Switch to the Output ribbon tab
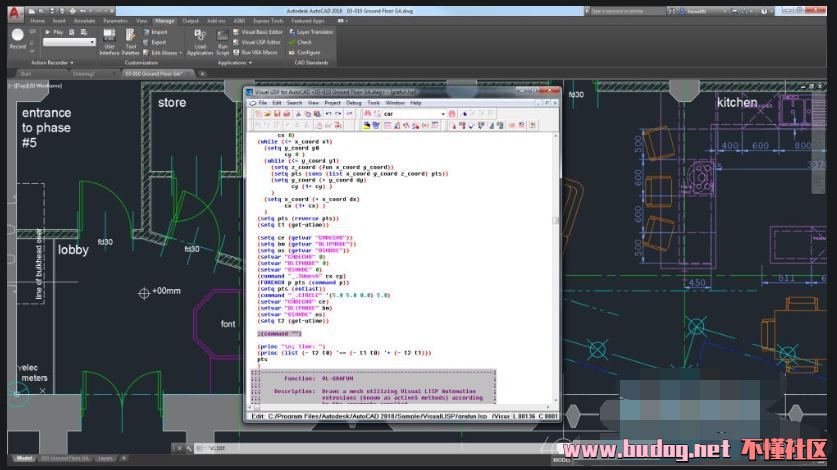Screen dimensions: 837x470 click(x=189, y=20)
